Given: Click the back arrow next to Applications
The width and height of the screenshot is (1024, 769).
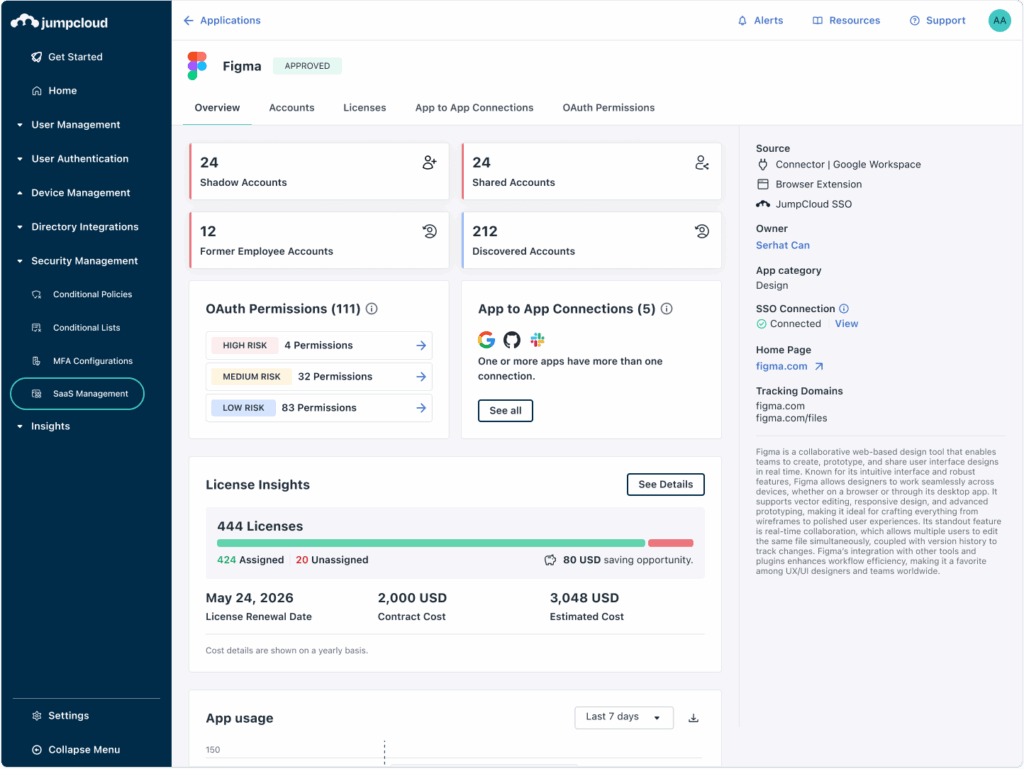Looking at the screenshot, I should [x=188, y=21].
